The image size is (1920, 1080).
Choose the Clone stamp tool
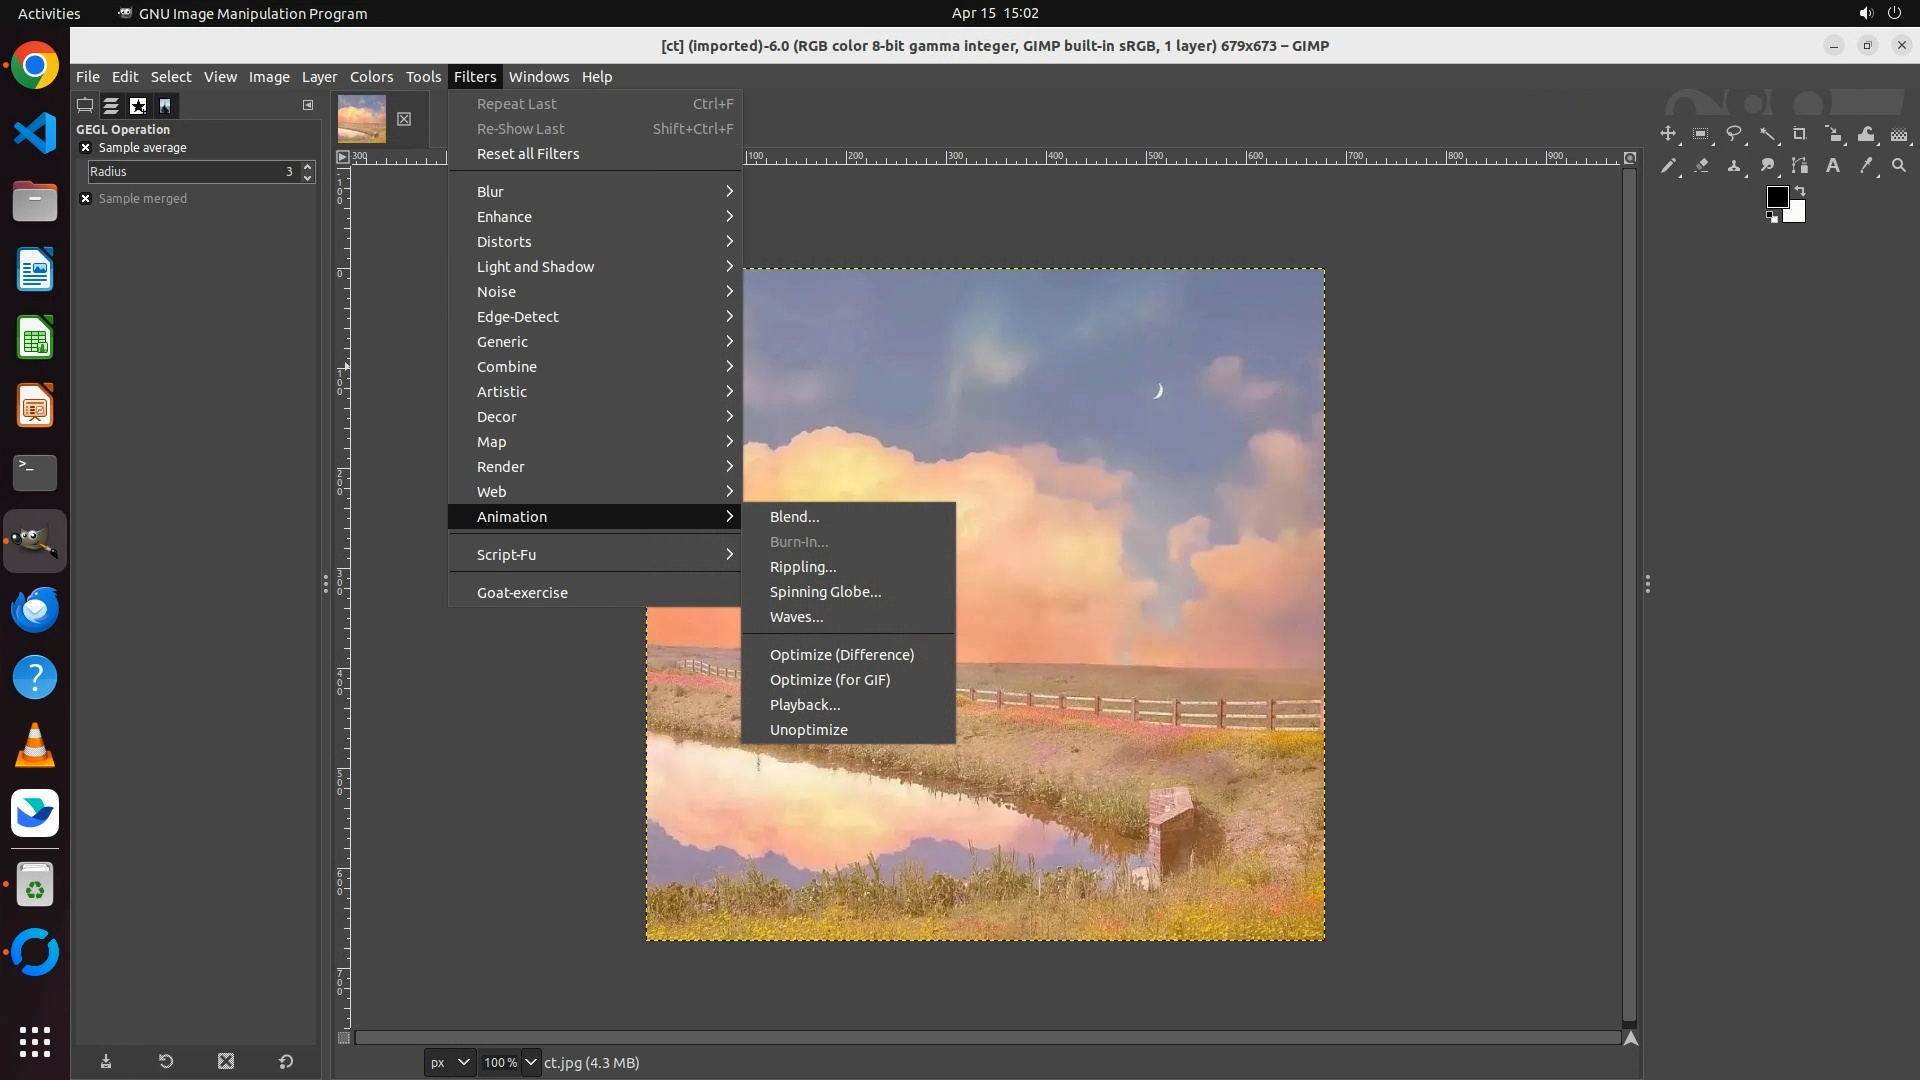(1734, 166)
